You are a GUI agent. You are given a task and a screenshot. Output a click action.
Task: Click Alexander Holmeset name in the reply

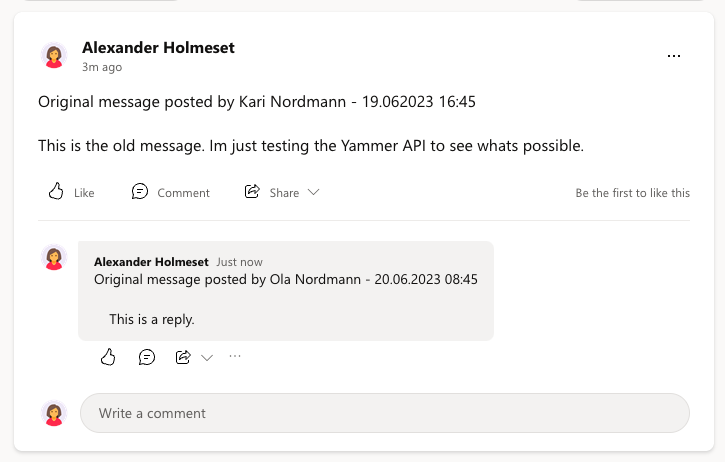pyautogui.click(x=151, y=262)
